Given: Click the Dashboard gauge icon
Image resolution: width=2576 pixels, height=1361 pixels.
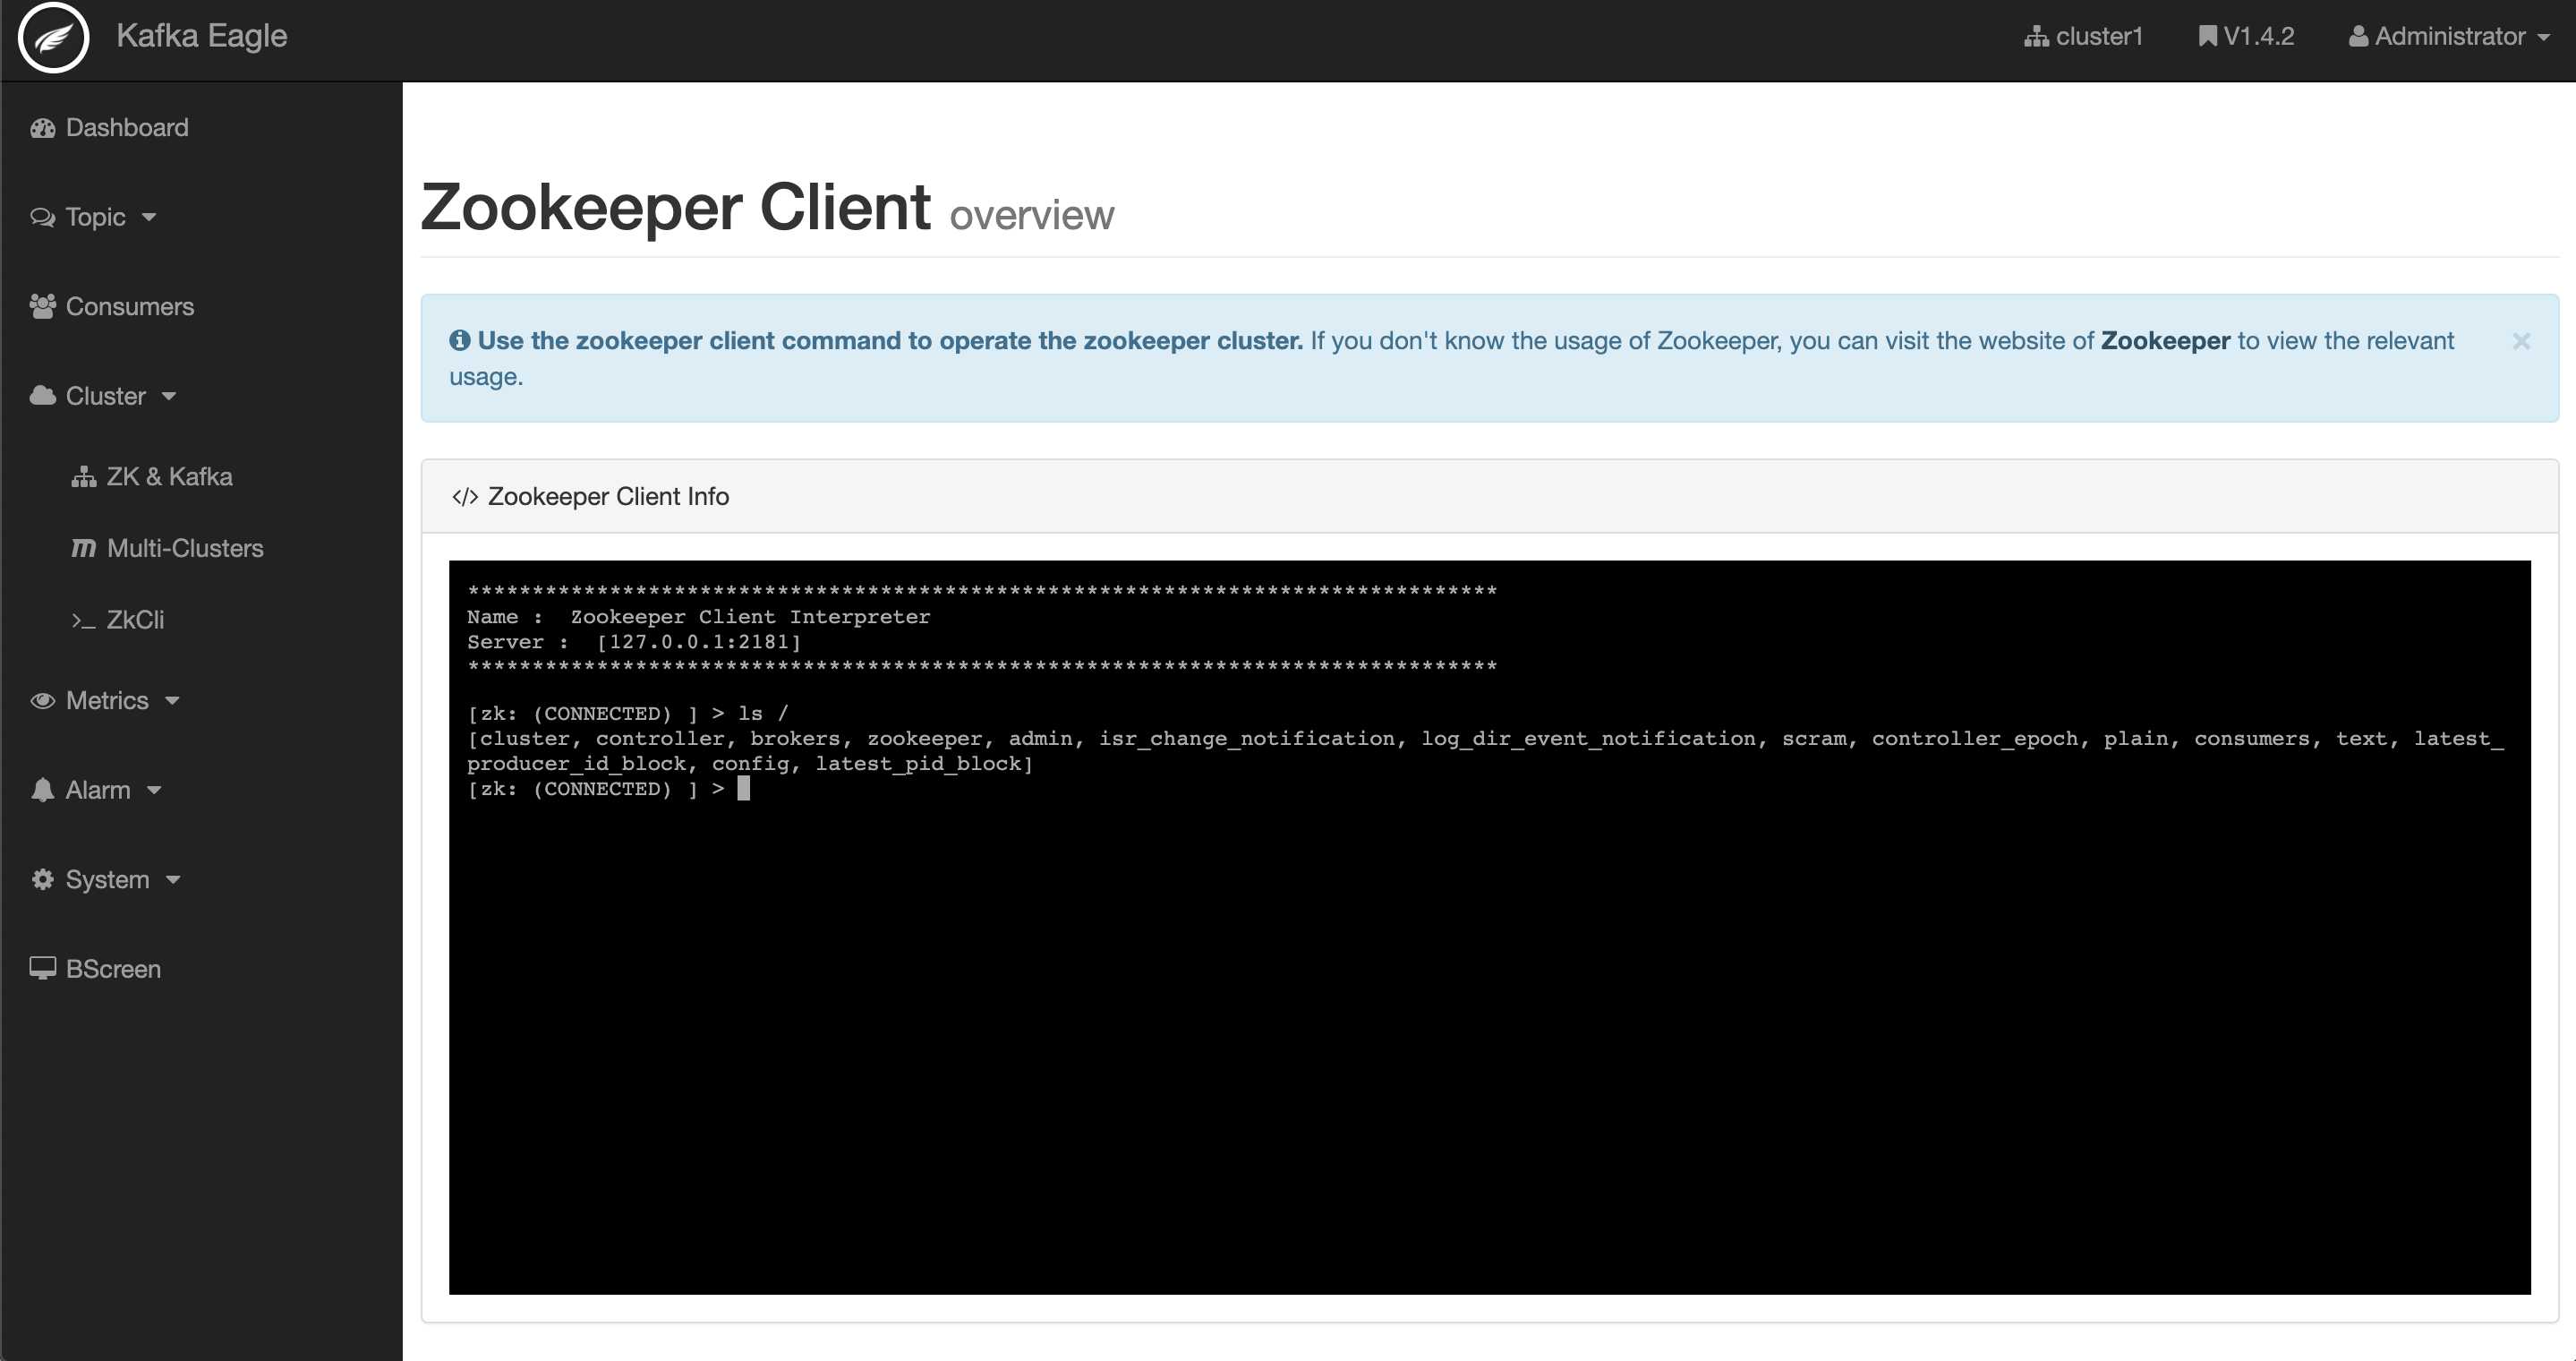Looking at the screenshot, I should (x=42, y=128).
